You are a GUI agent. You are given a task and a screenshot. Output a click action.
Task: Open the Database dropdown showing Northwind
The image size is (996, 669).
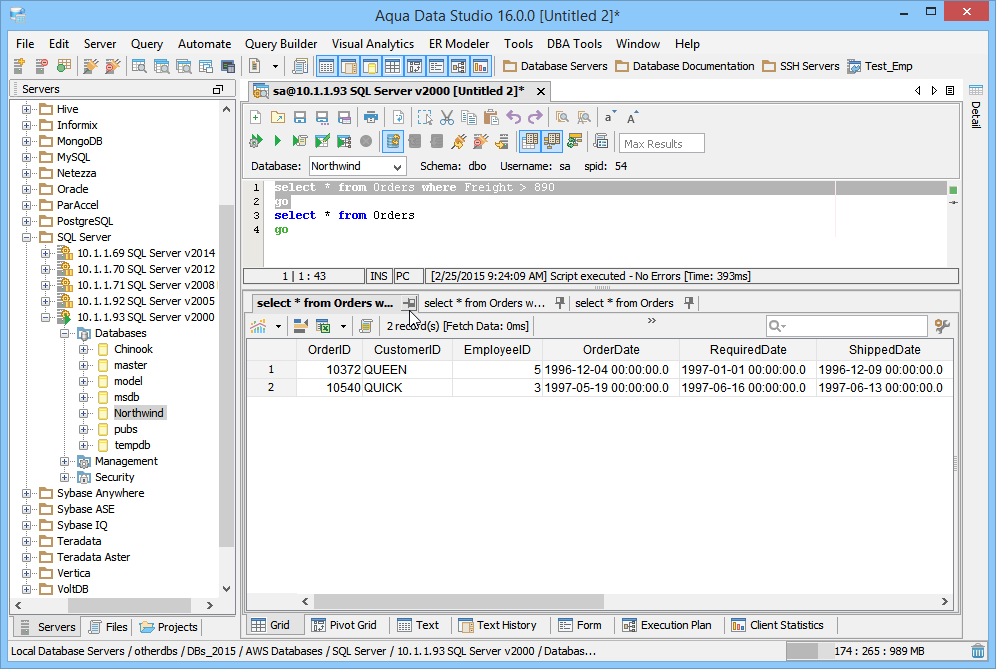point(358,166)
